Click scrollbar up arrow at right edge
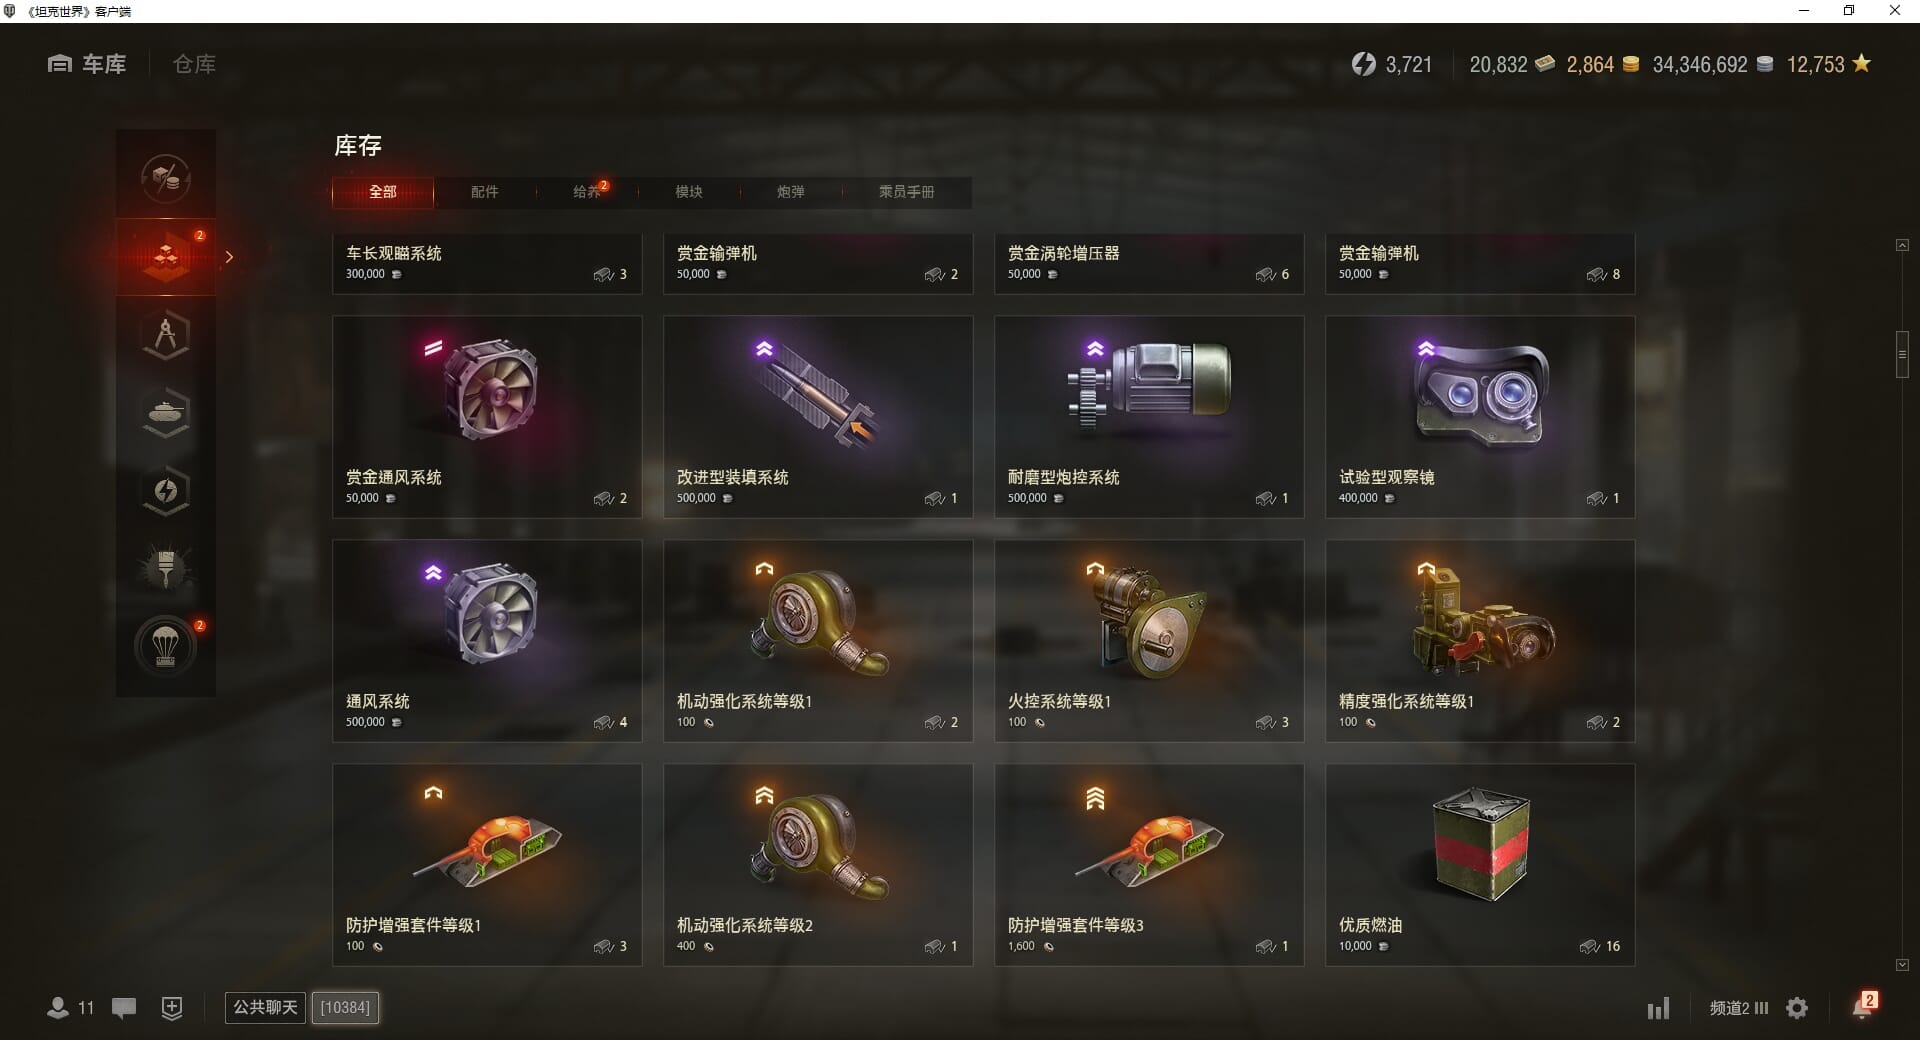The width and height of the screenshot is (1920, 1040). 1902,245
